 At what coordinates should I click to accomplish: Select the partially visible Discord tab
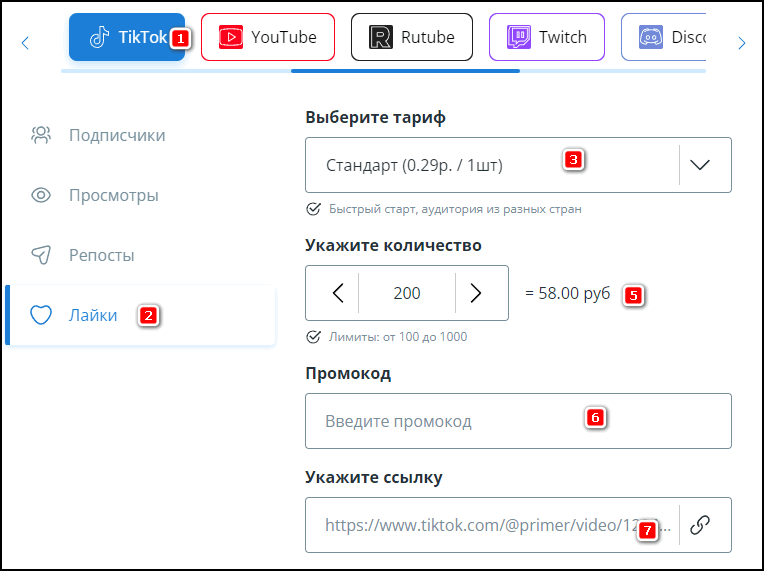(663, 37)
